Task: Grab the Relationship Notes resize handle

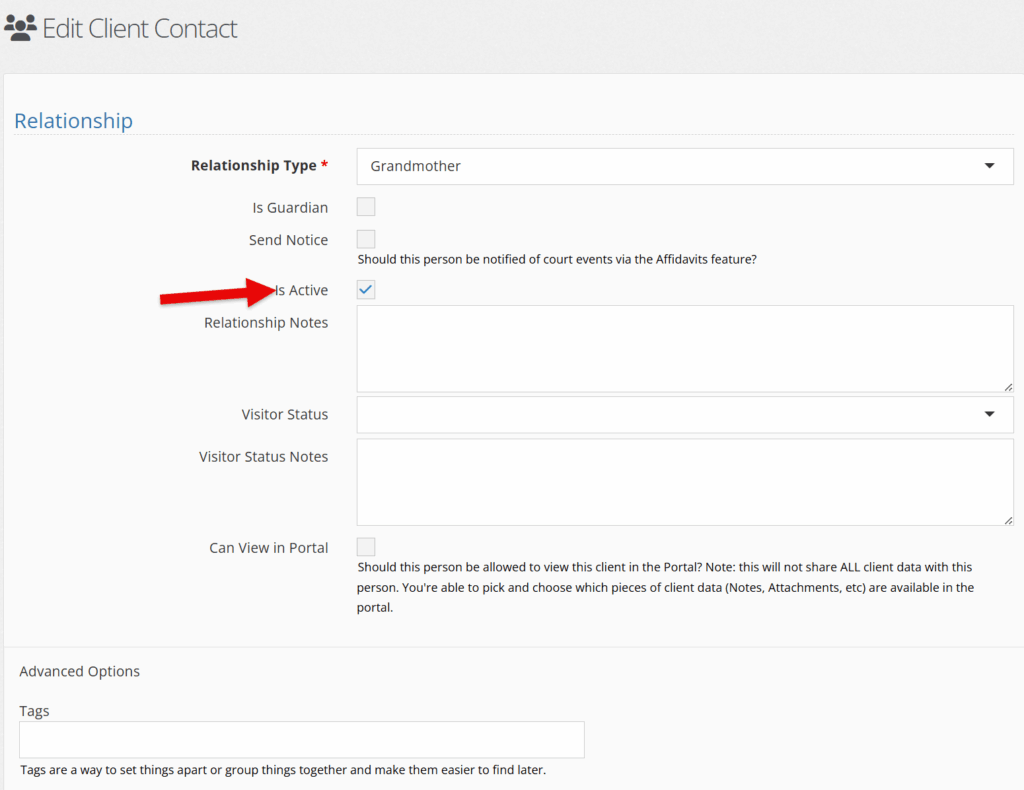Action: 1008,386
